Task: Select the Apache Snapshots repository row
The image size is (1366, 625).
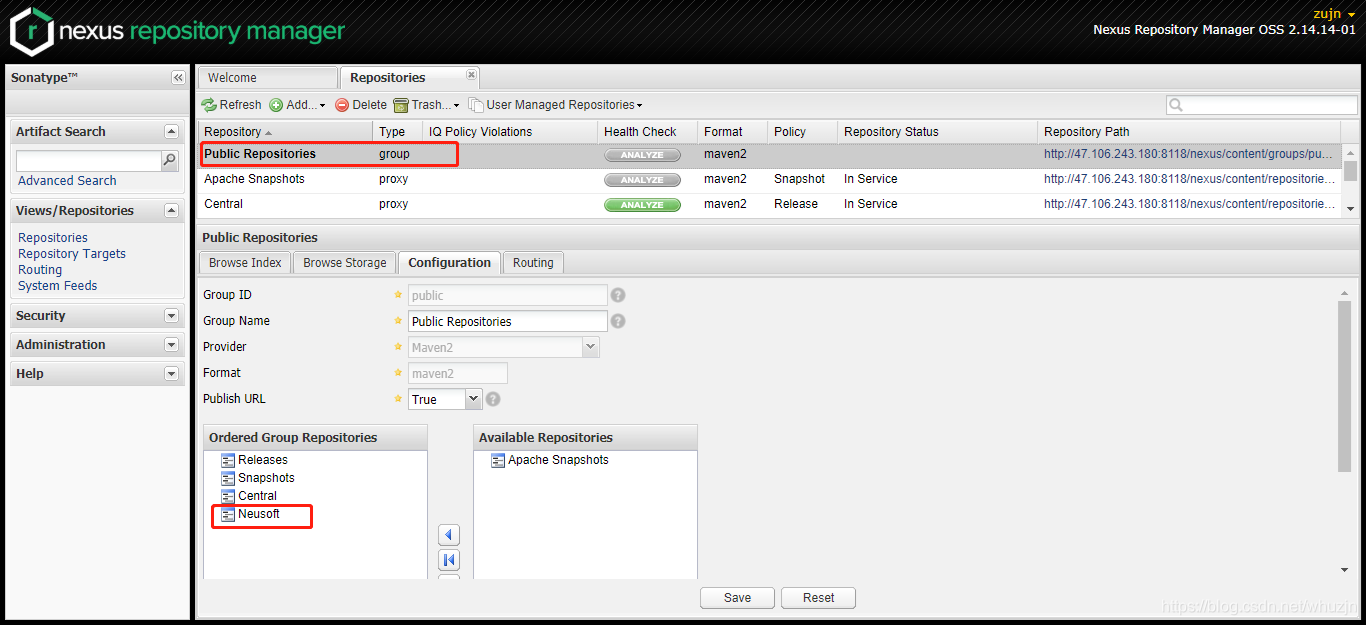Action: 769,180
